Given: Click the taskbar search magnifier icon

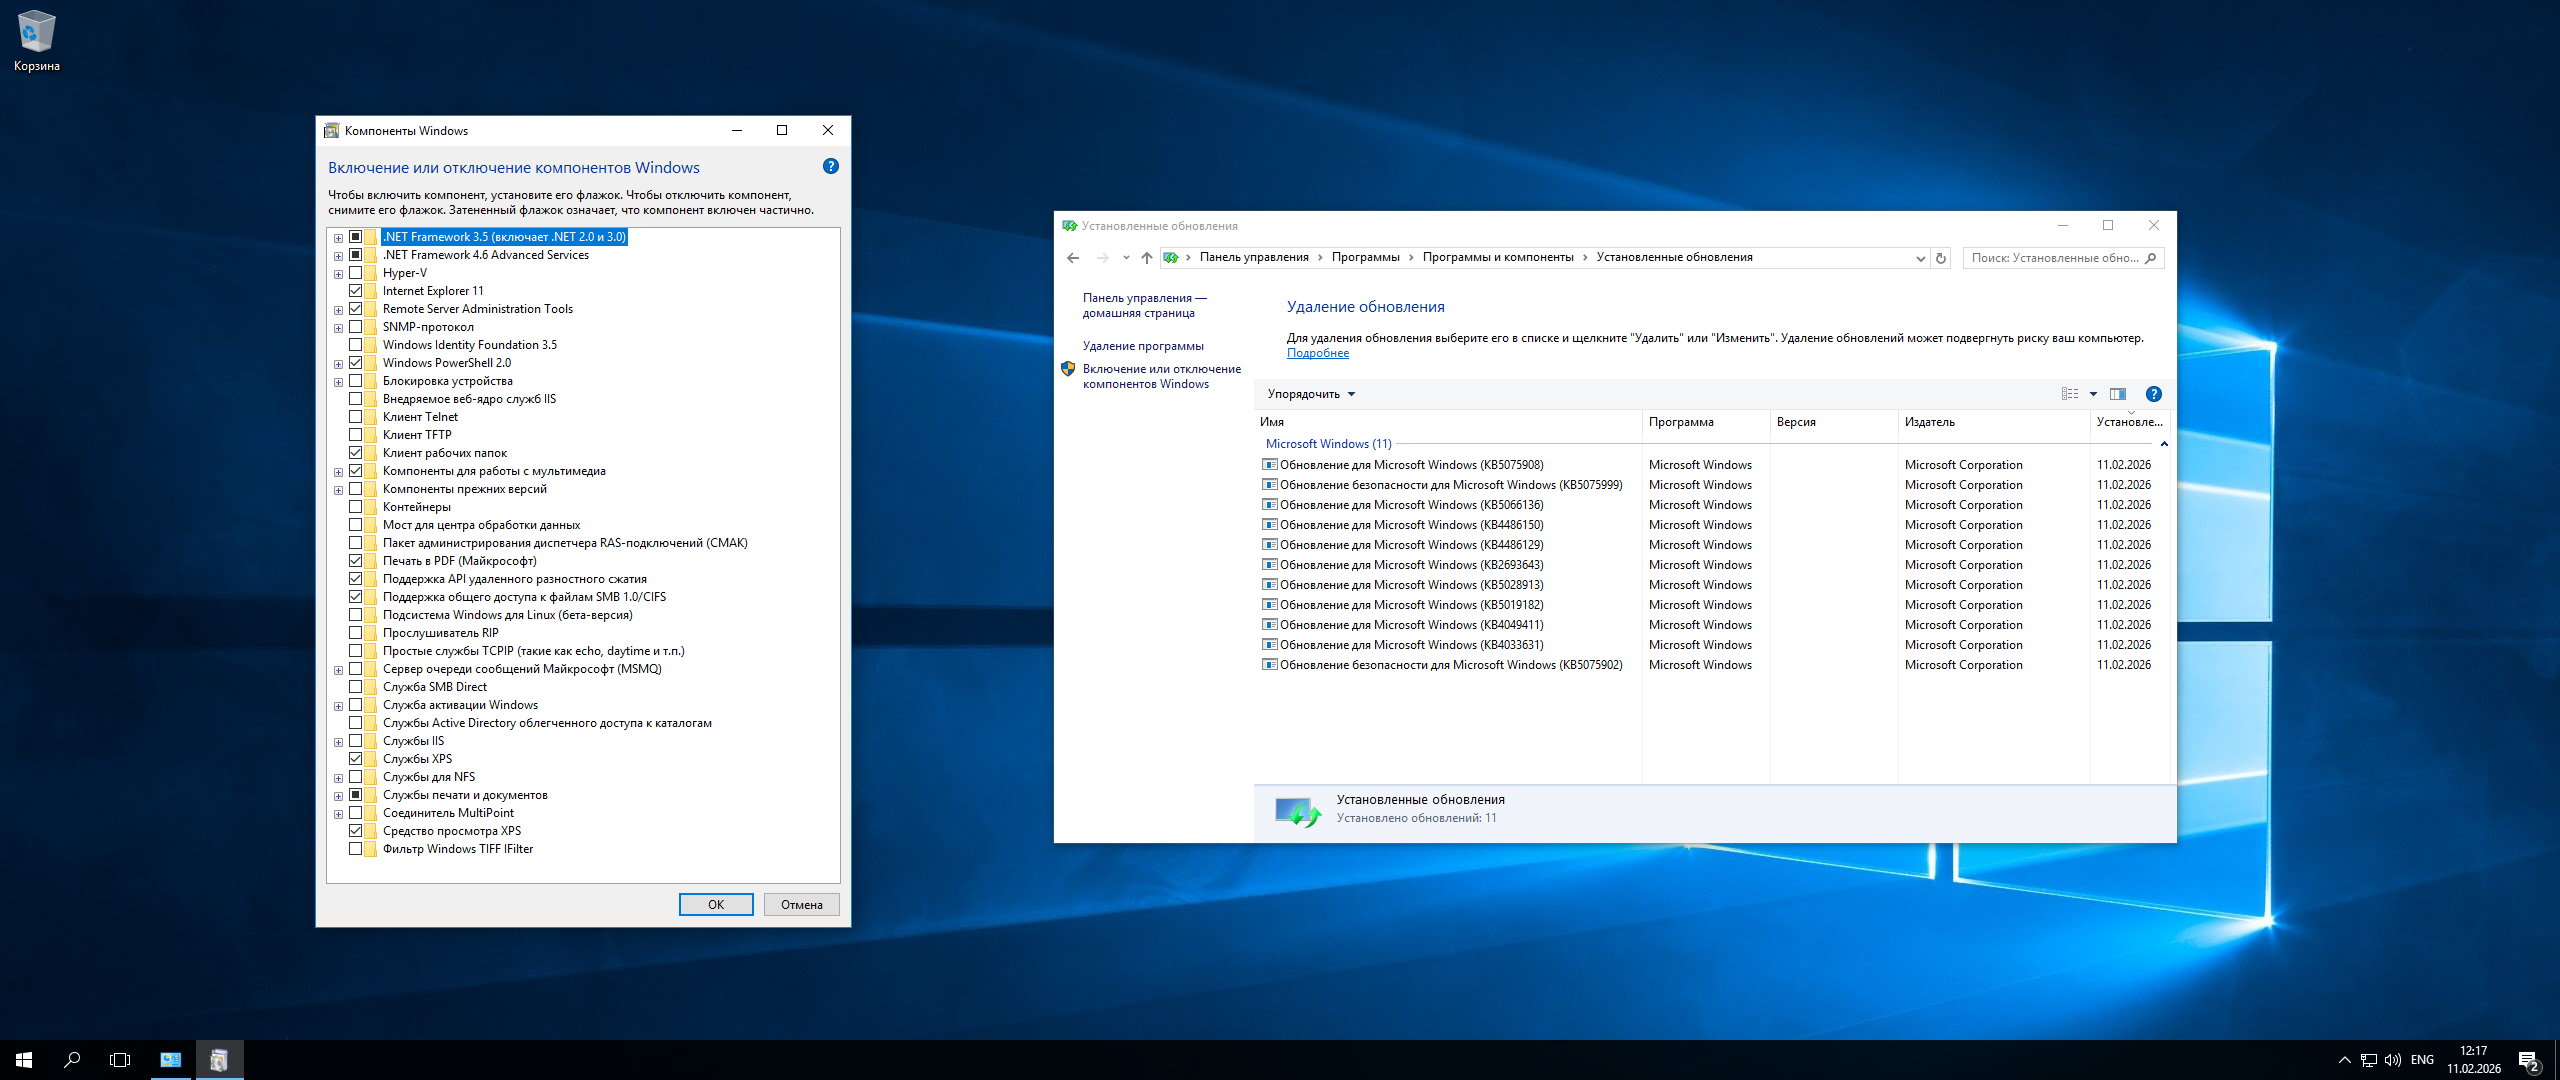Looking at the screenshot, I should point(72,1059).
